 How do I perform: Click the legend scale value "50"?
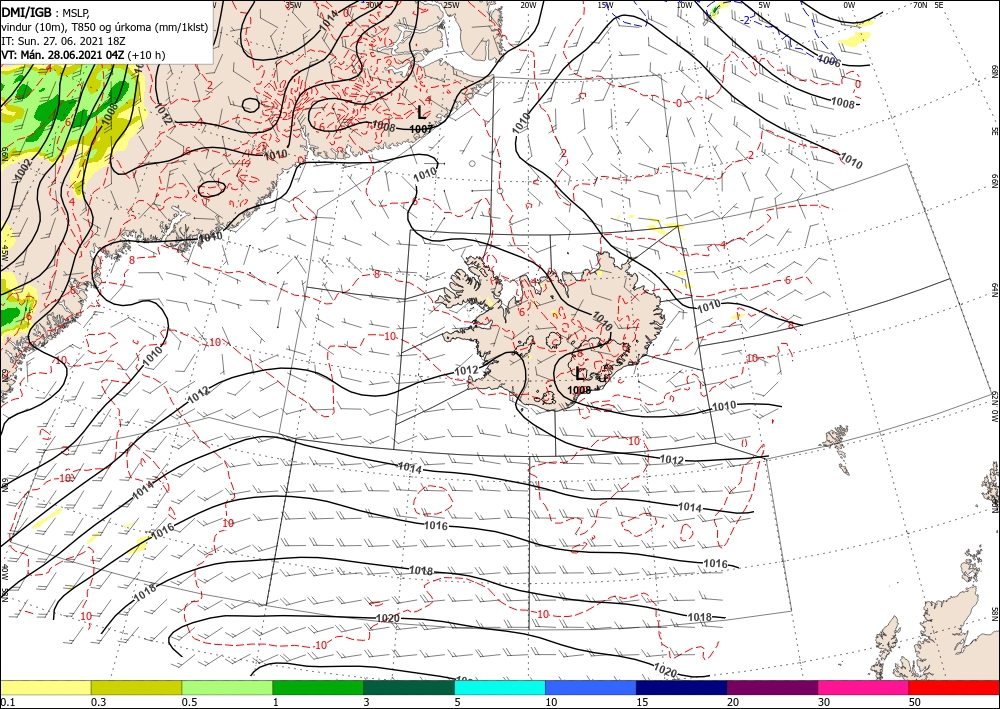915,702
